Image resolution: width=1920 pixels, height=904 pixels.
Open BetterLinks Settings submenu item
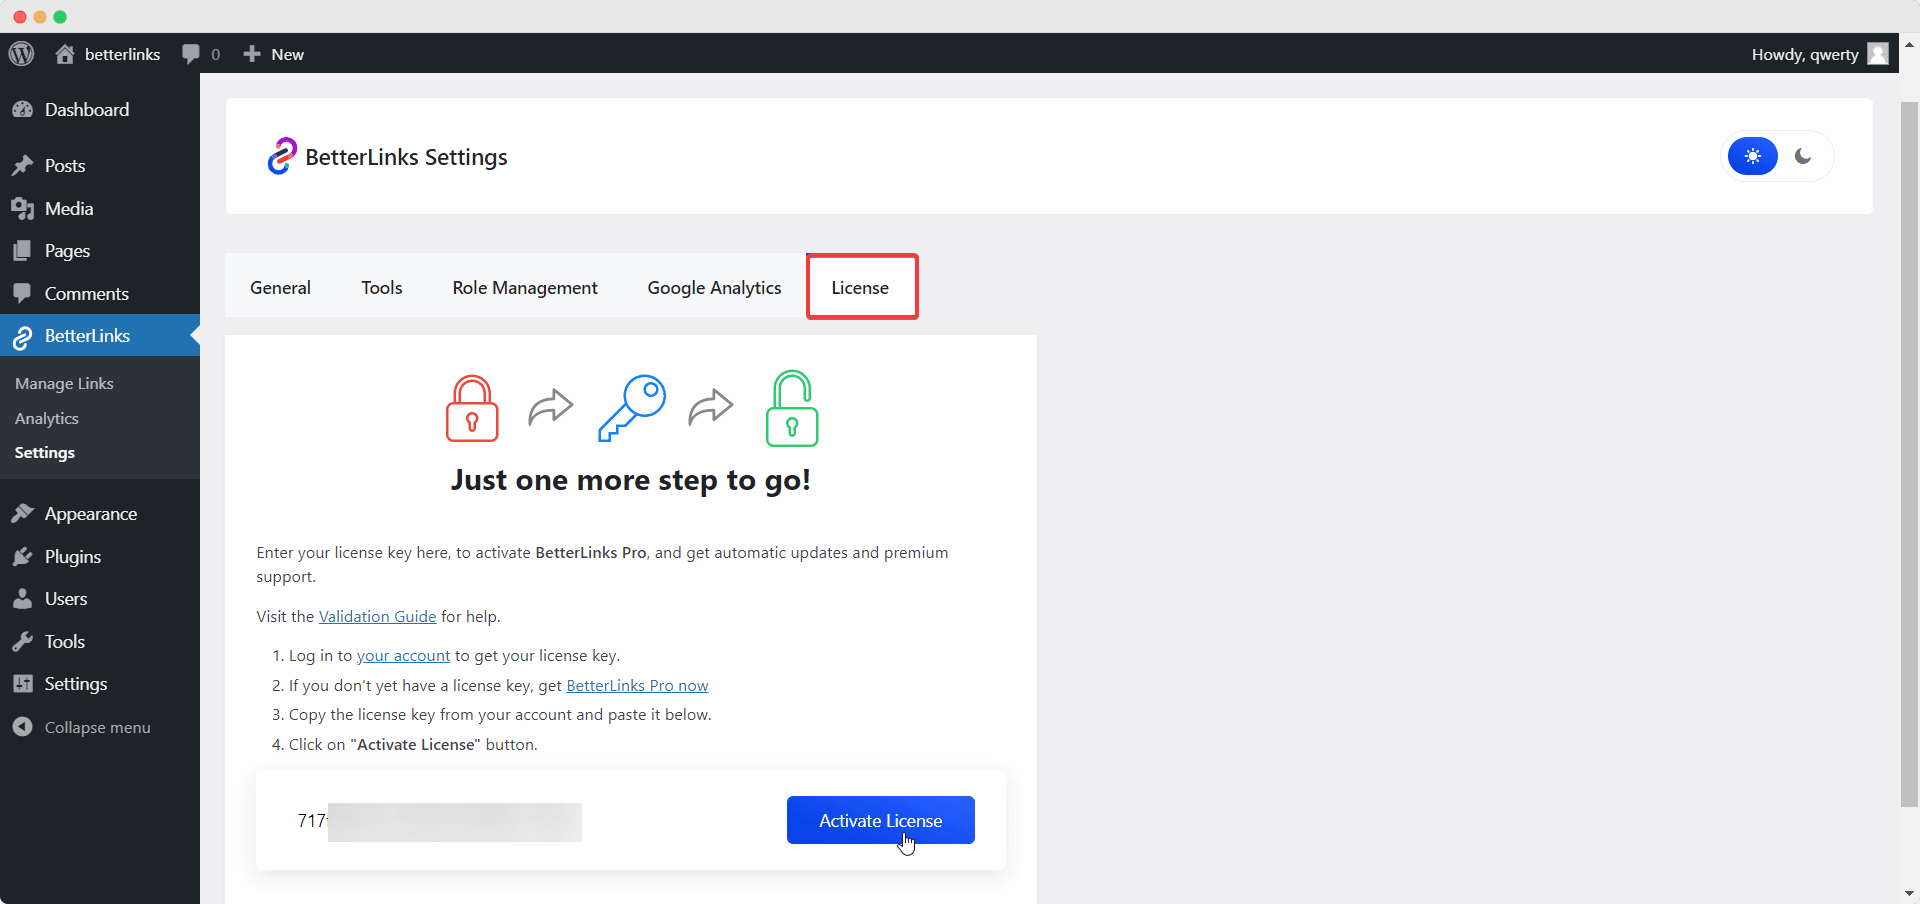click(x=45, y=453)
